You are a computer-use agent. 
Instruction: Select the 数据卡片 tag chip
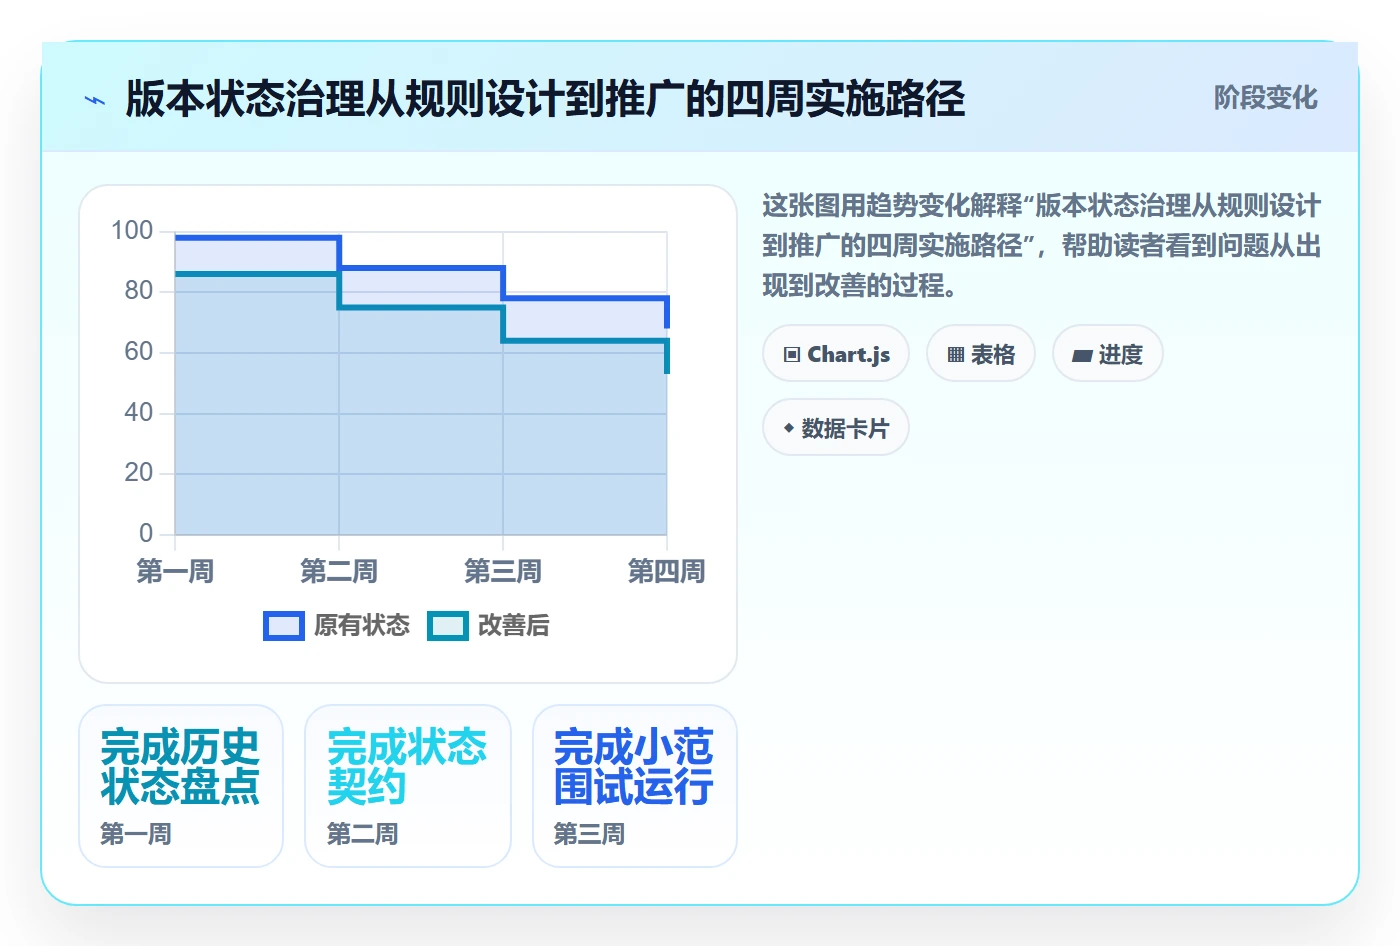(836, 428)
